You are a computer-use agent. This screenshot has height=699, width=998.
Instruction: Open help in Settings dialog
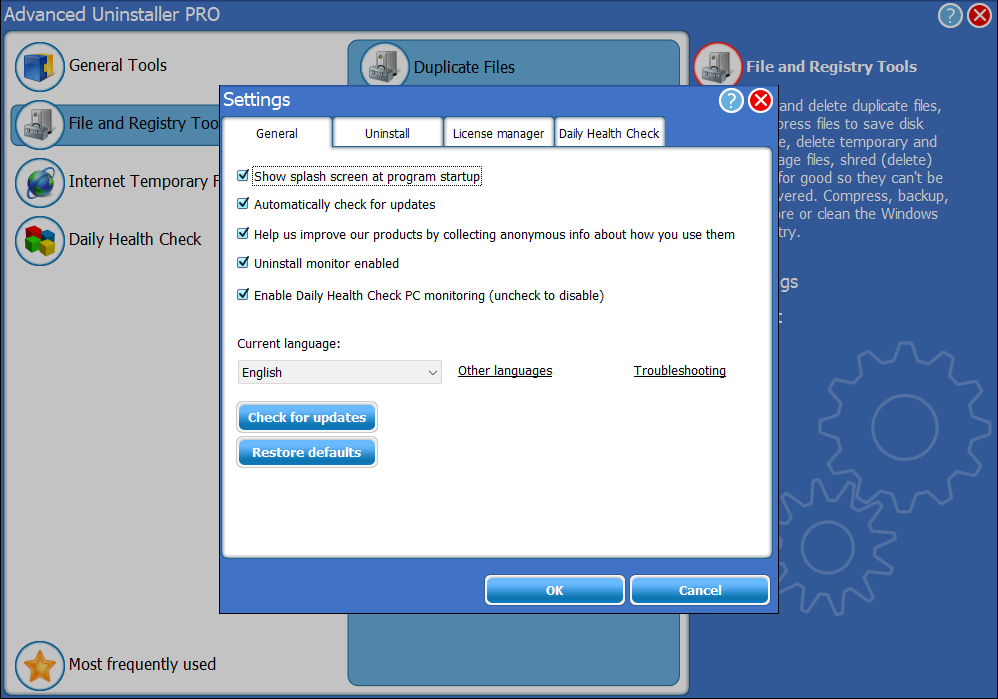(731, 101)
